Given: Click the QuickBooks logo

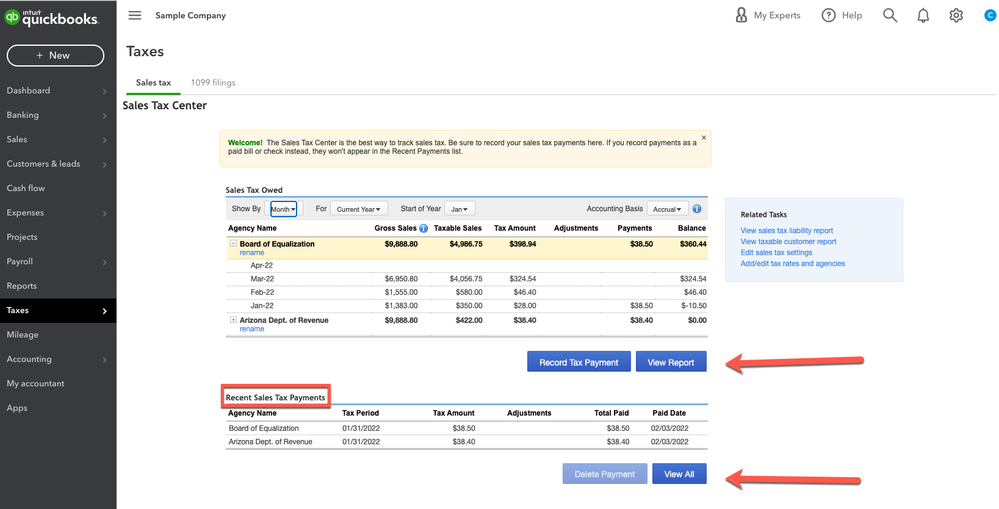Looking at the screenshot, I should tap(51, 17).
